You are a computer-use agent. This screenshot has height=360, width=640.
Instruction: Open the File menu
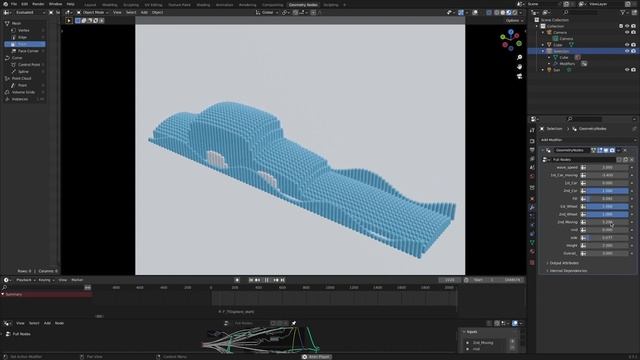point(13,4)
